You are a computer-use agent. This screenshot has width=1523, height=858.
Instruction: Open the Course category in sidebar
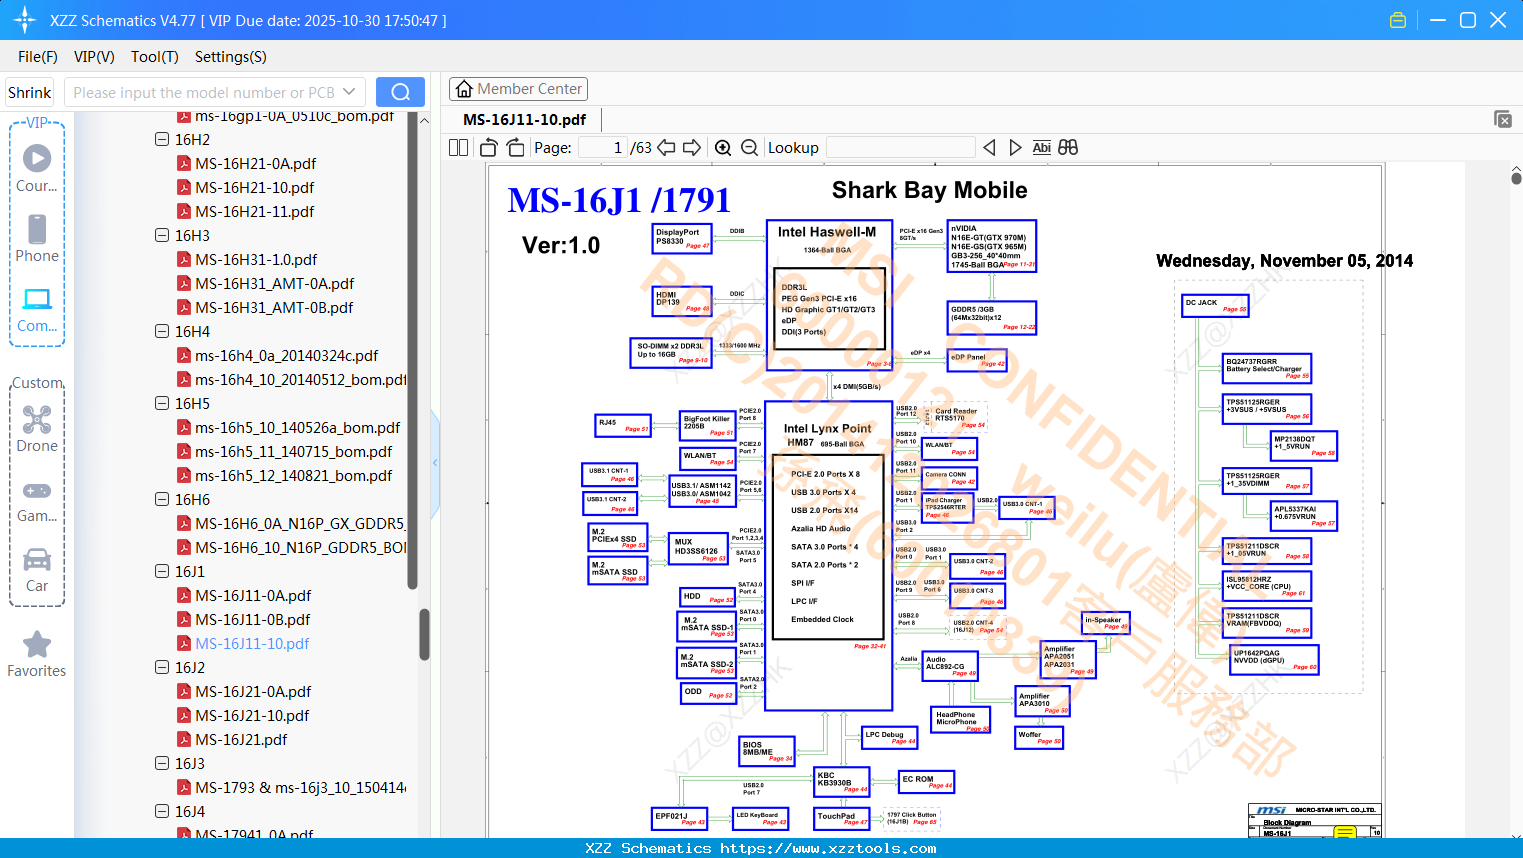[37, 168]
